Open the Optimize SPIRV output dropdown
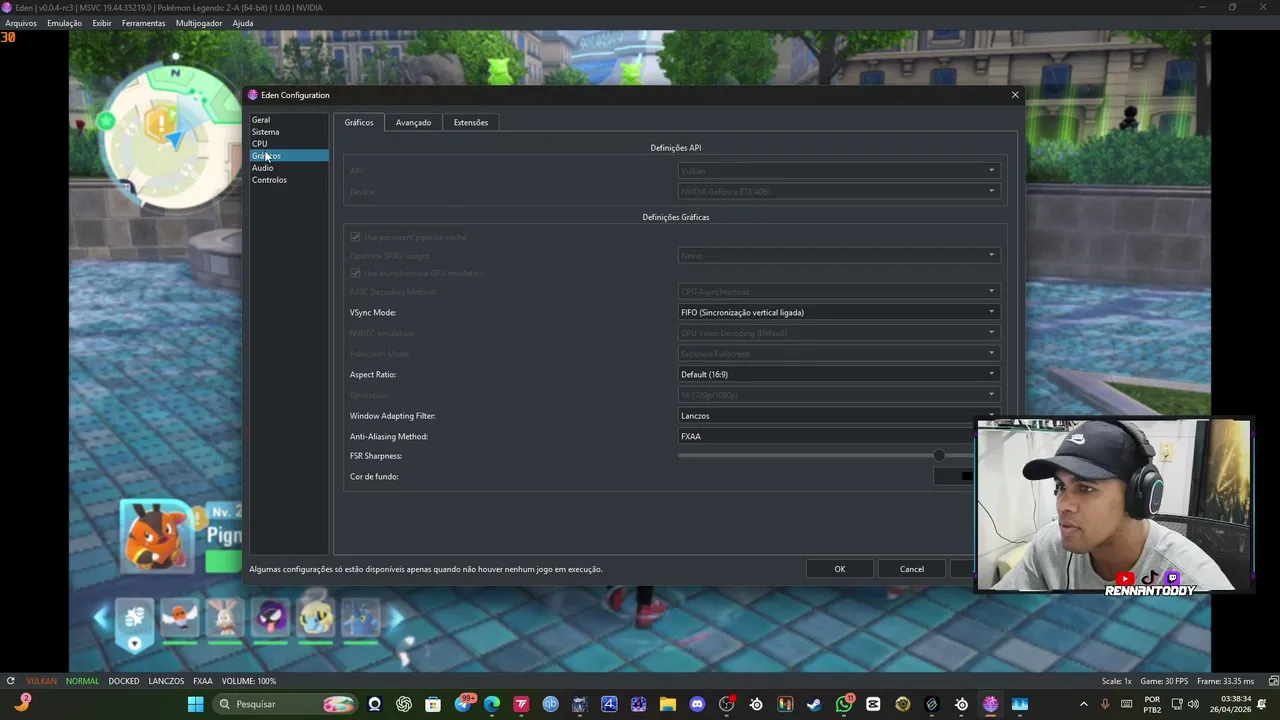 coord(838,255)
